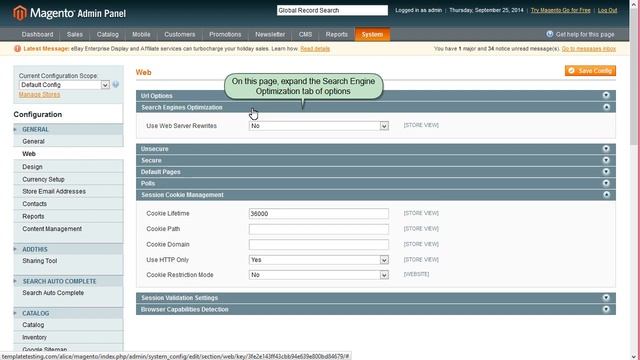This screenshot has width=640, height=360.
Task: Open the CMS menu
Action: (305, 34)
